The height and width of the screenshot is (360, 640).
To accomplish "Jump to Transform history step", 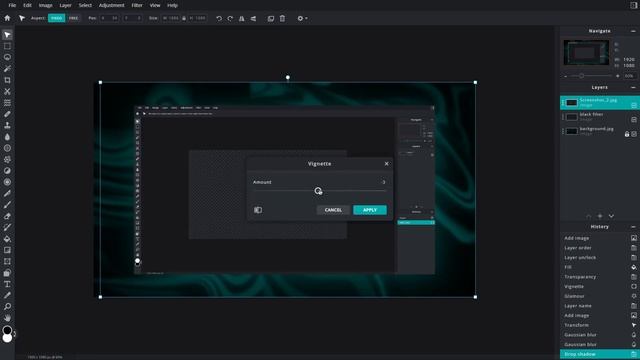I will click(600, 325).
